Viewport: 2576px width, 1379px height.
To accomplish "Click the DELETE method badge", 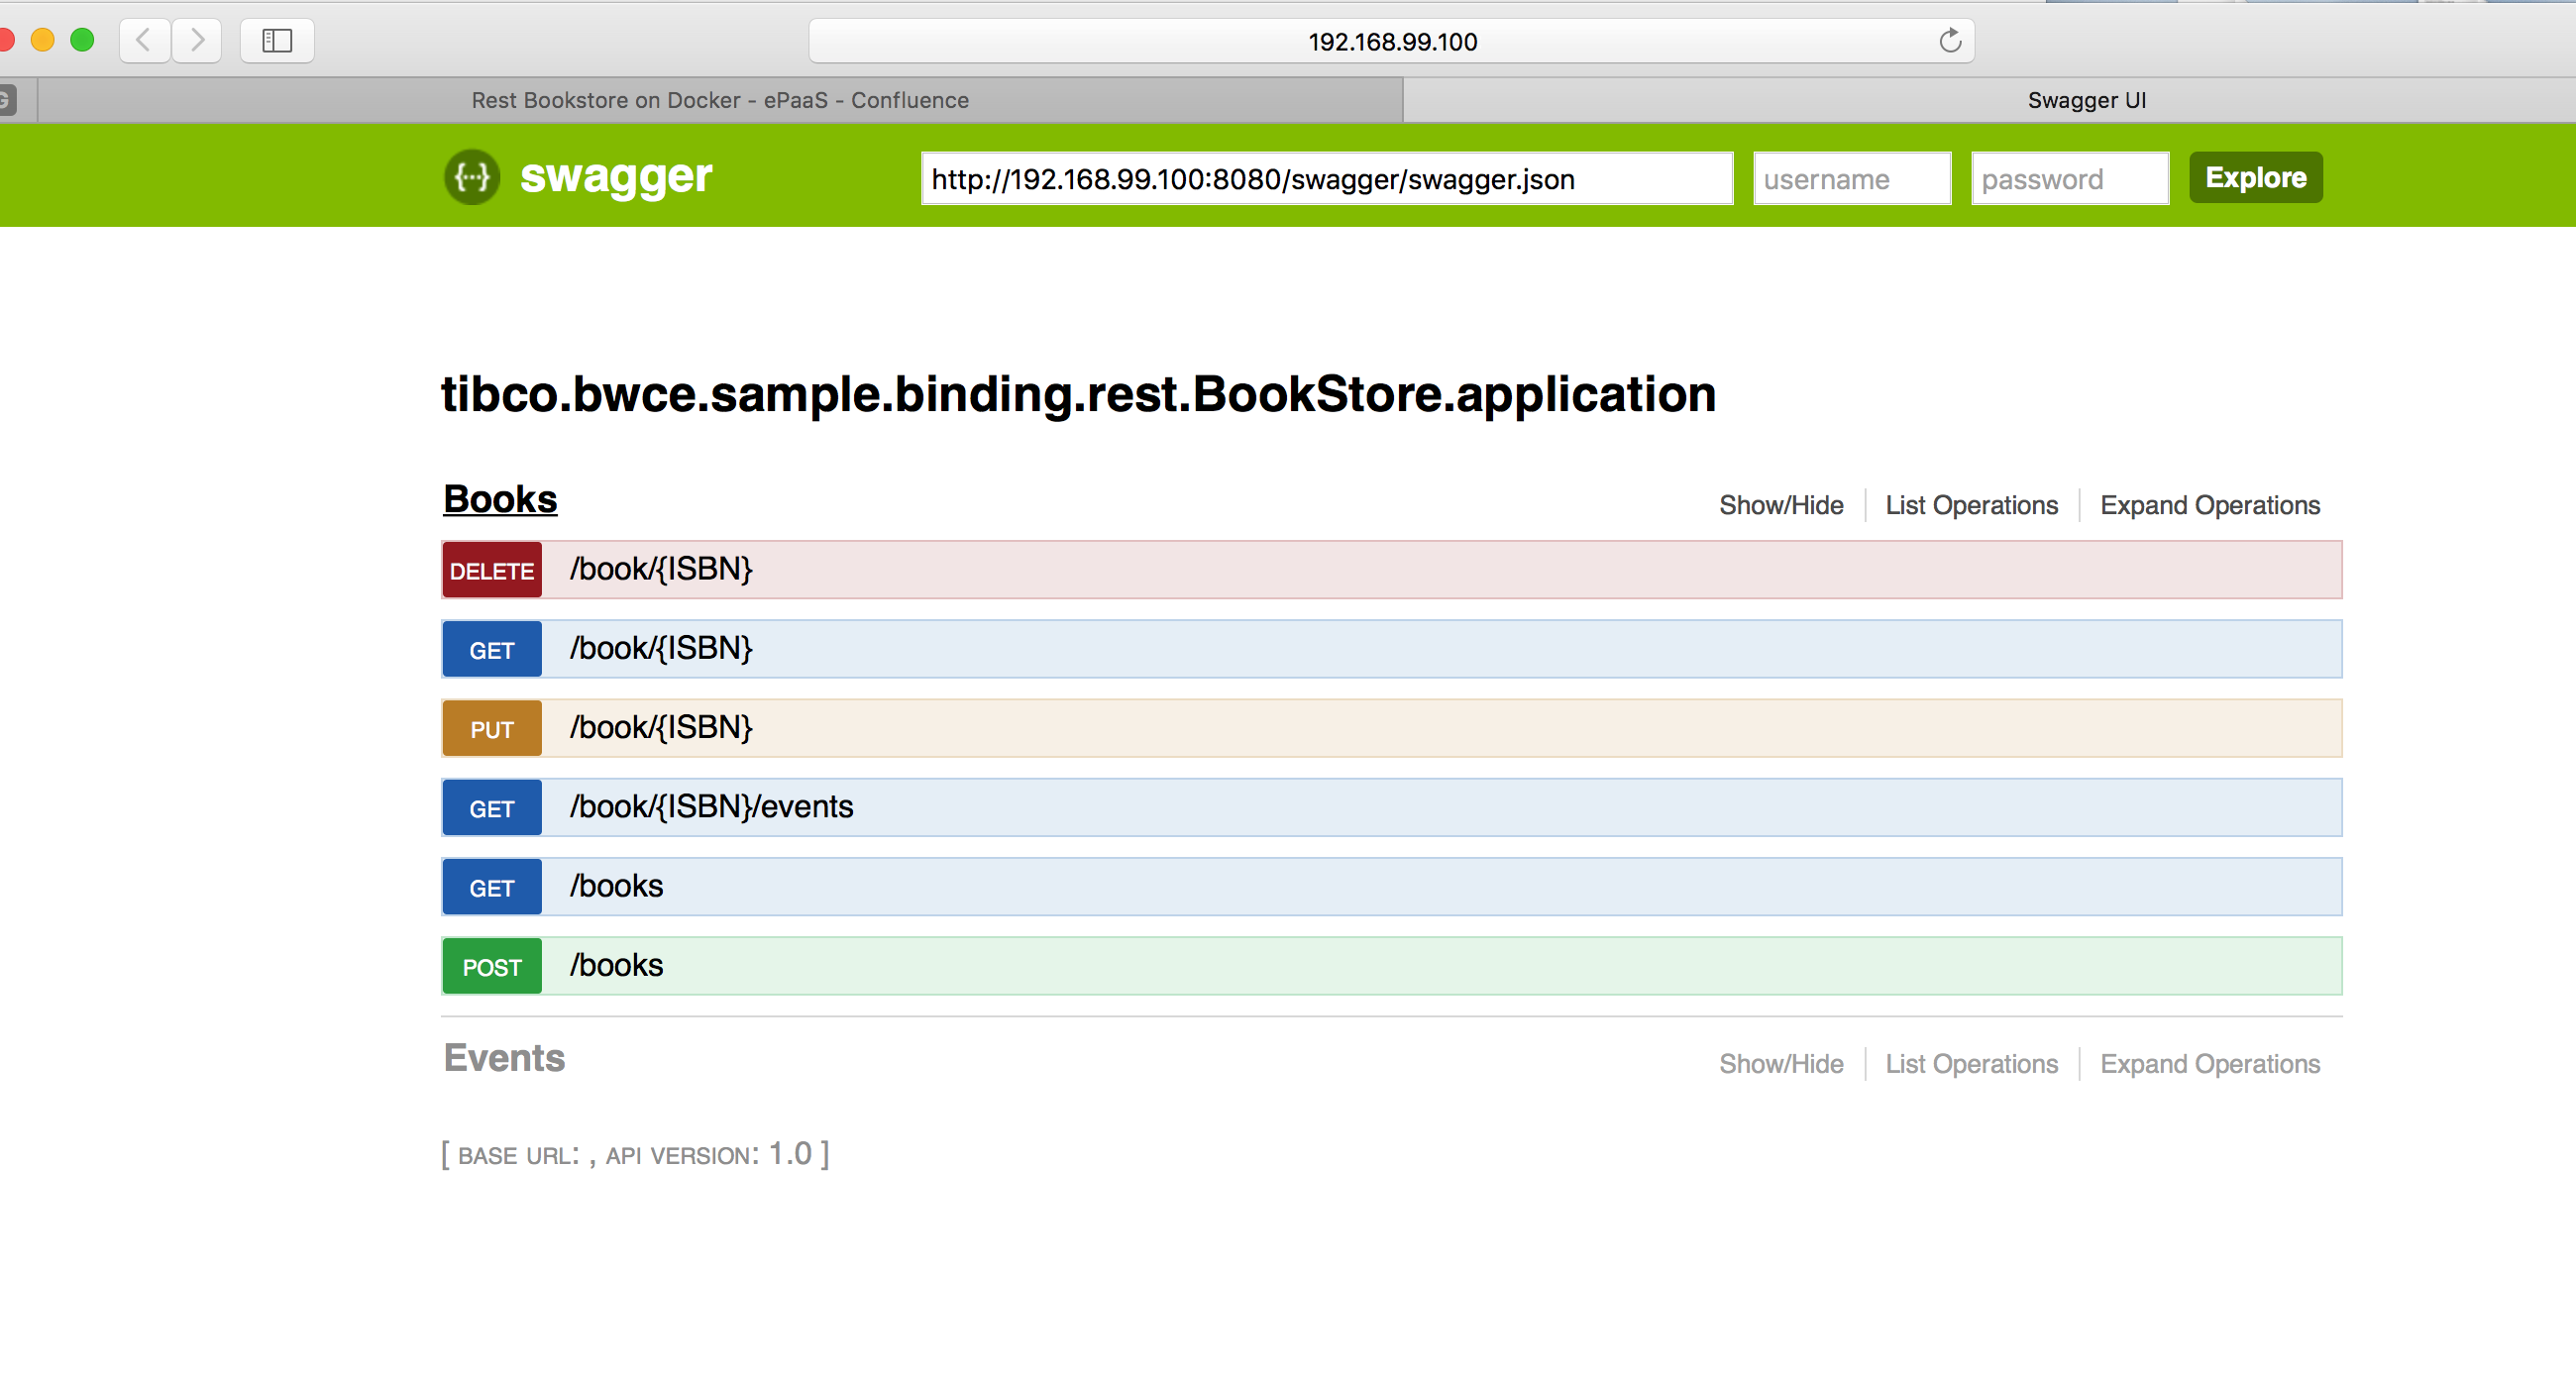I will 492,570.
